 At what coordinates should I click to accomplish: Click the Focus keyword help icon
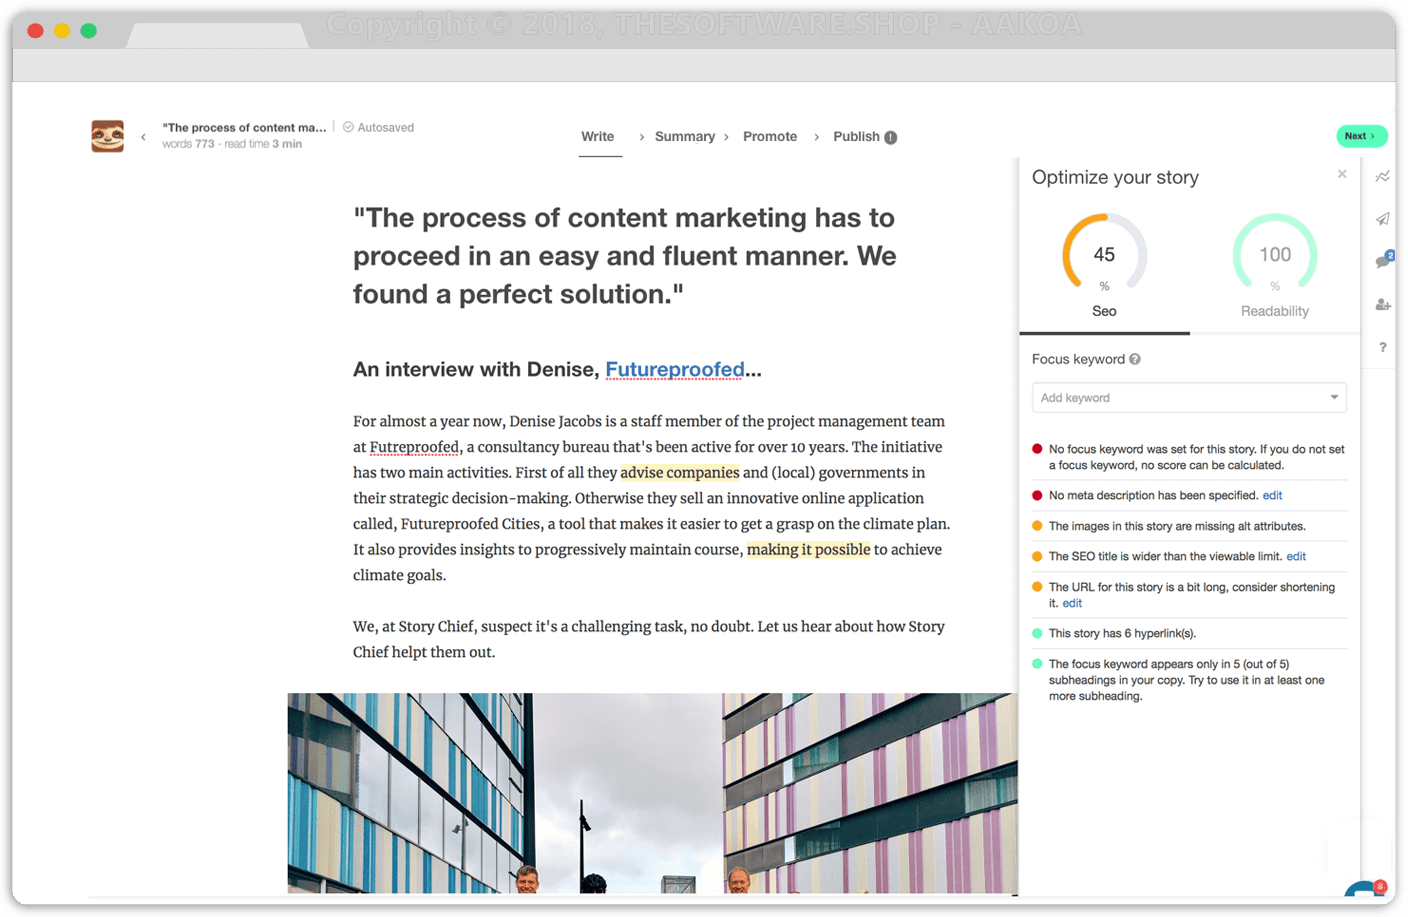pos(1135,359)
